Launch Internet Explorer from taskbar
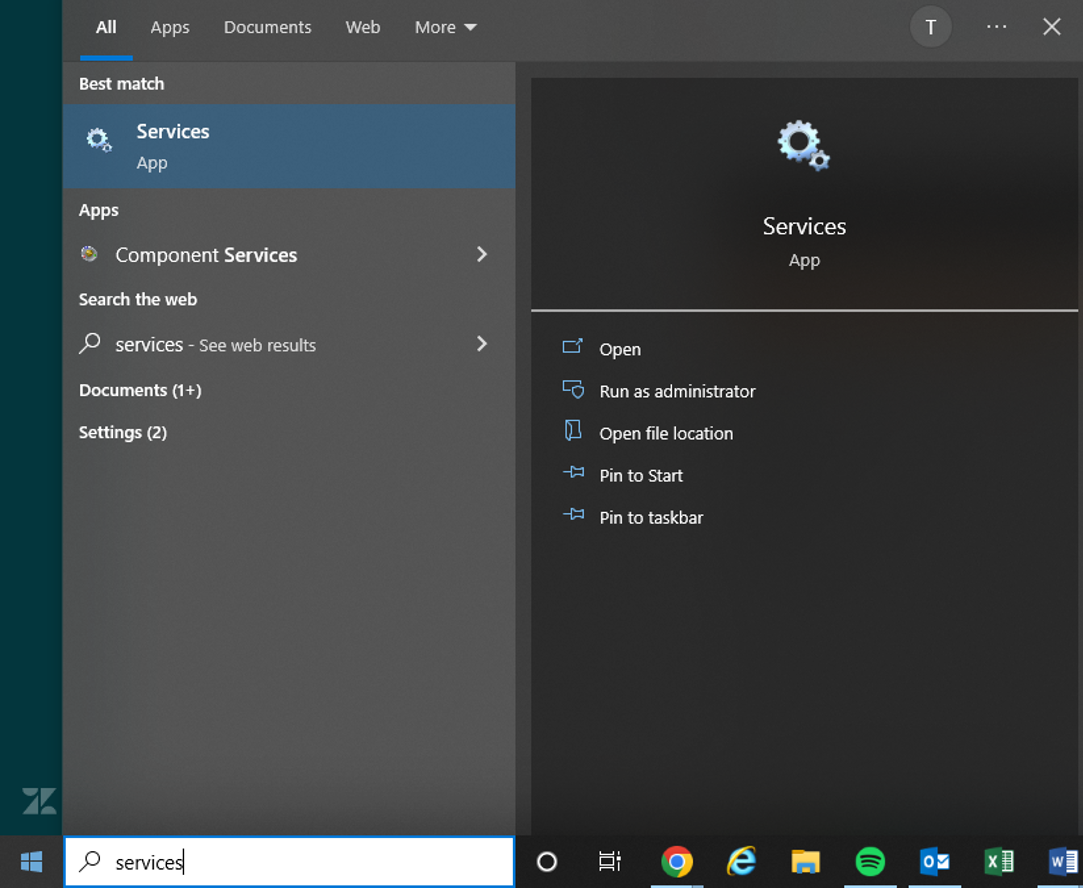The height and width of the screenshot is (888, 1083). coord(741,862)
